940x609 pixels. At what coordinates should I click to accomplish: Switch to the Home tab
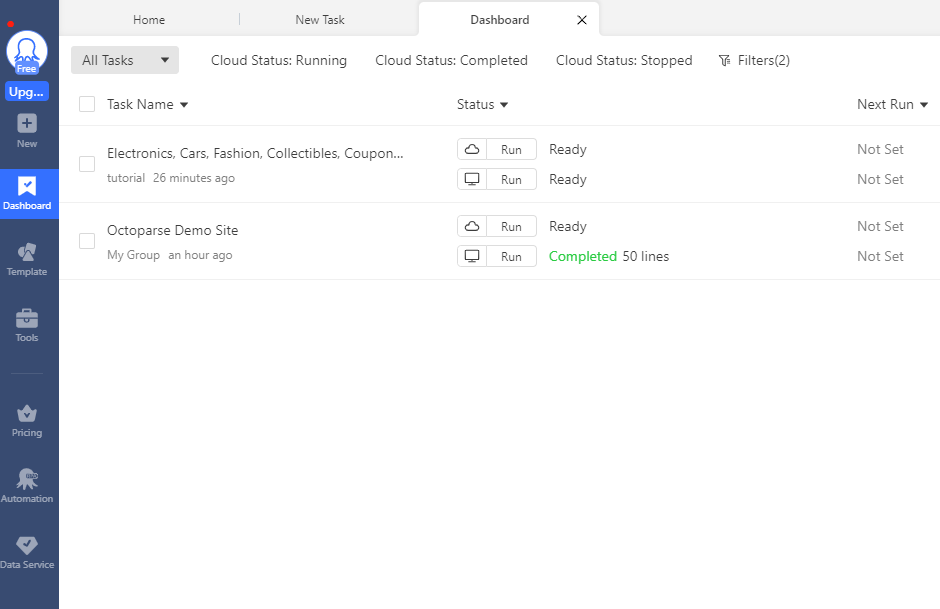[149, 20]
